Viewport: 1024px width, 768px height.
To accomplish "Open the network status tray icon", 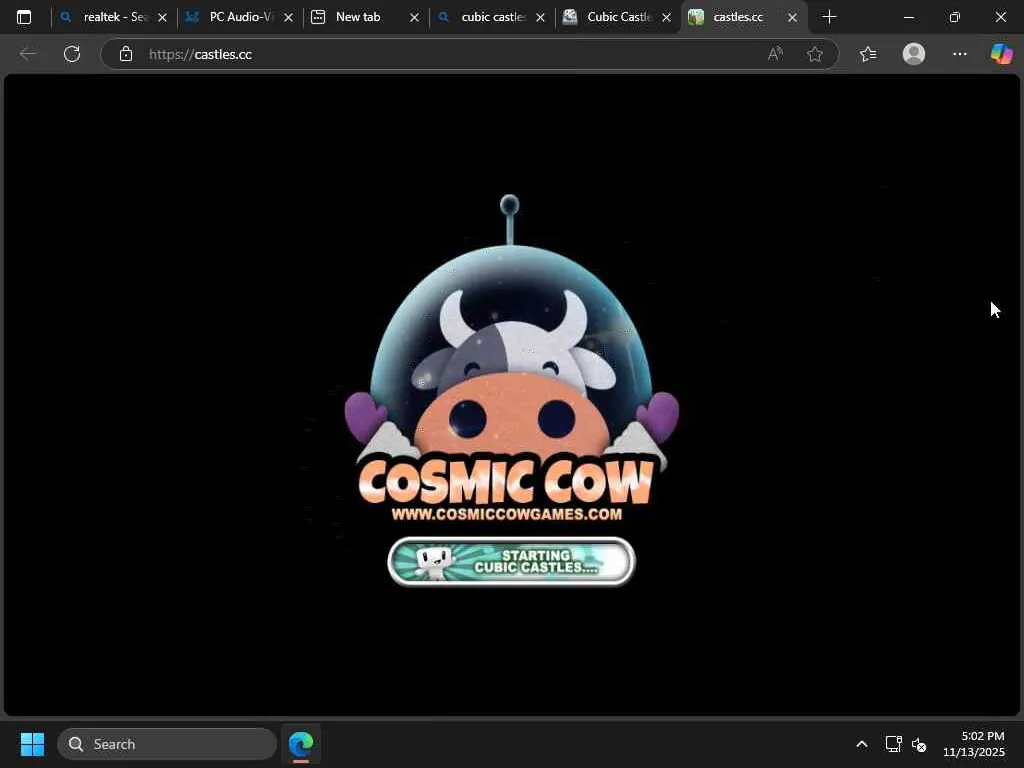I will pos(893,744).
